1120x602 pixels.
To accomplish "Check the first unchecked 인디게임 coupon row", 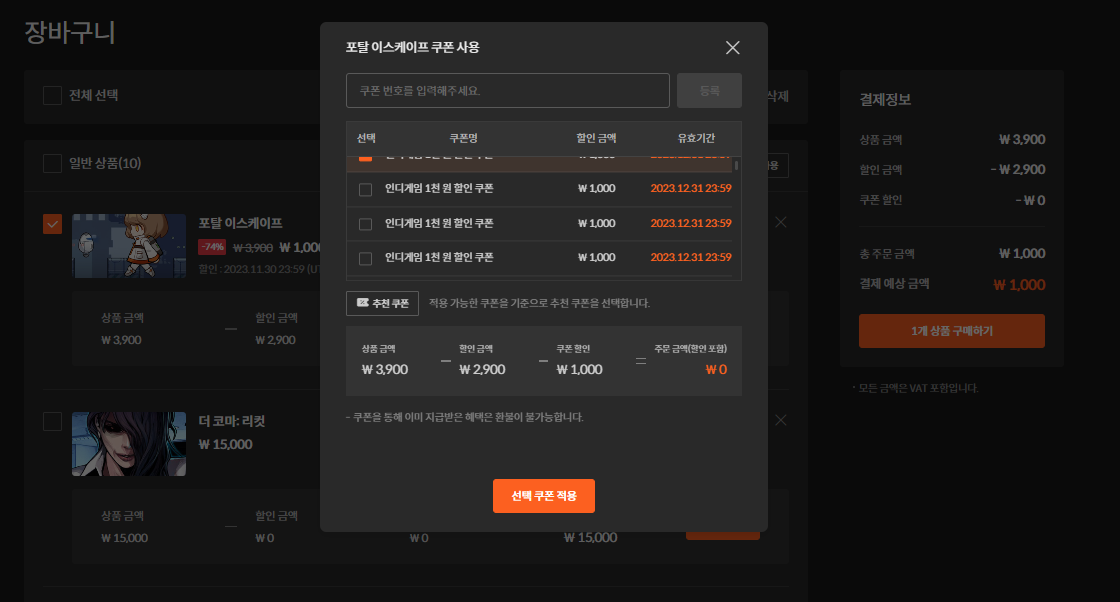I will point(365,189).
